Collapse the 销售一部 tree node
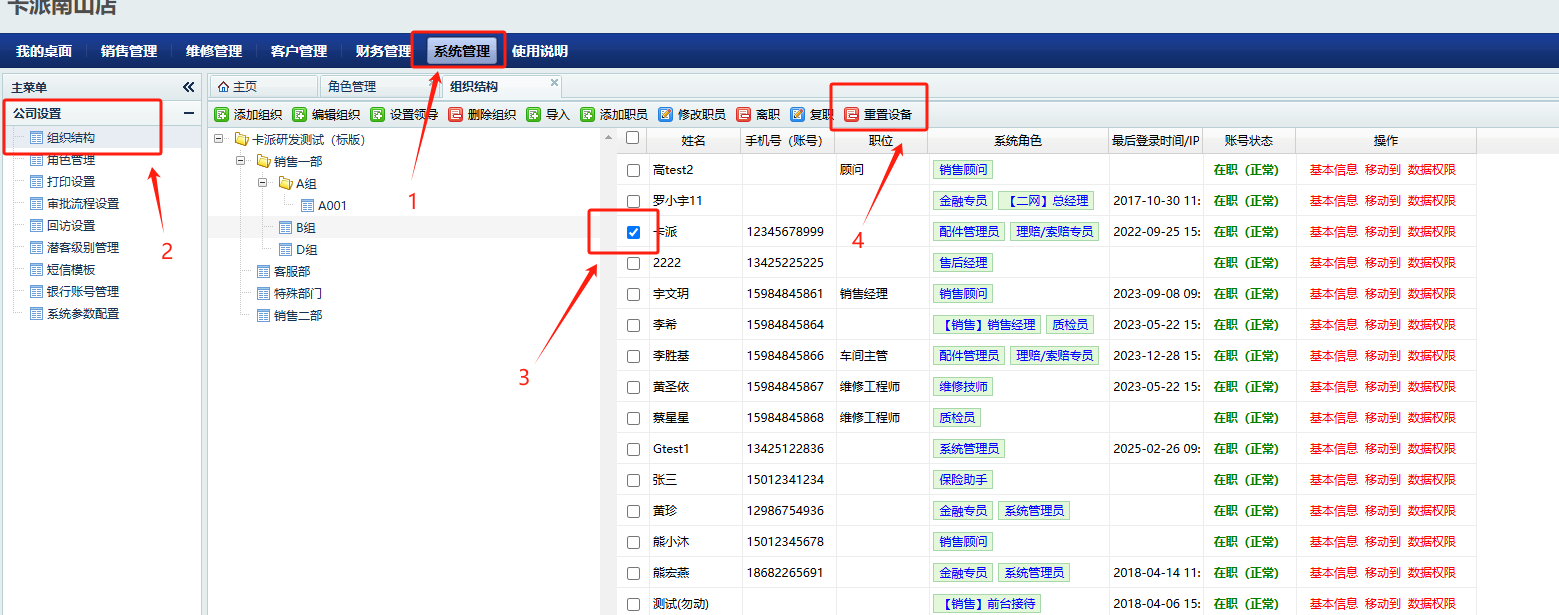The height and width of the screenshot is (615, 1559). pyautogui.click(x=241, y=161)
